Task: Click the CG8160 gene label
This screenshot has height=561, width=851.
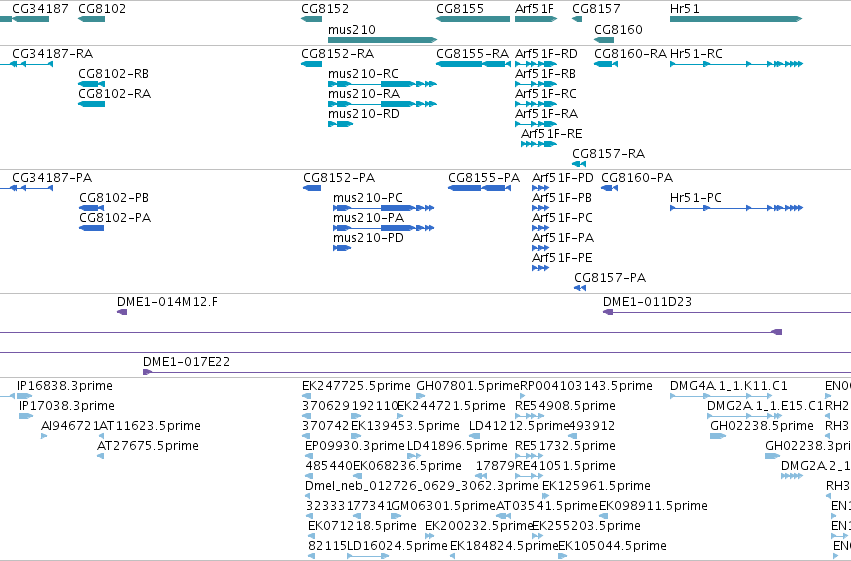Action: coord(618,29)
